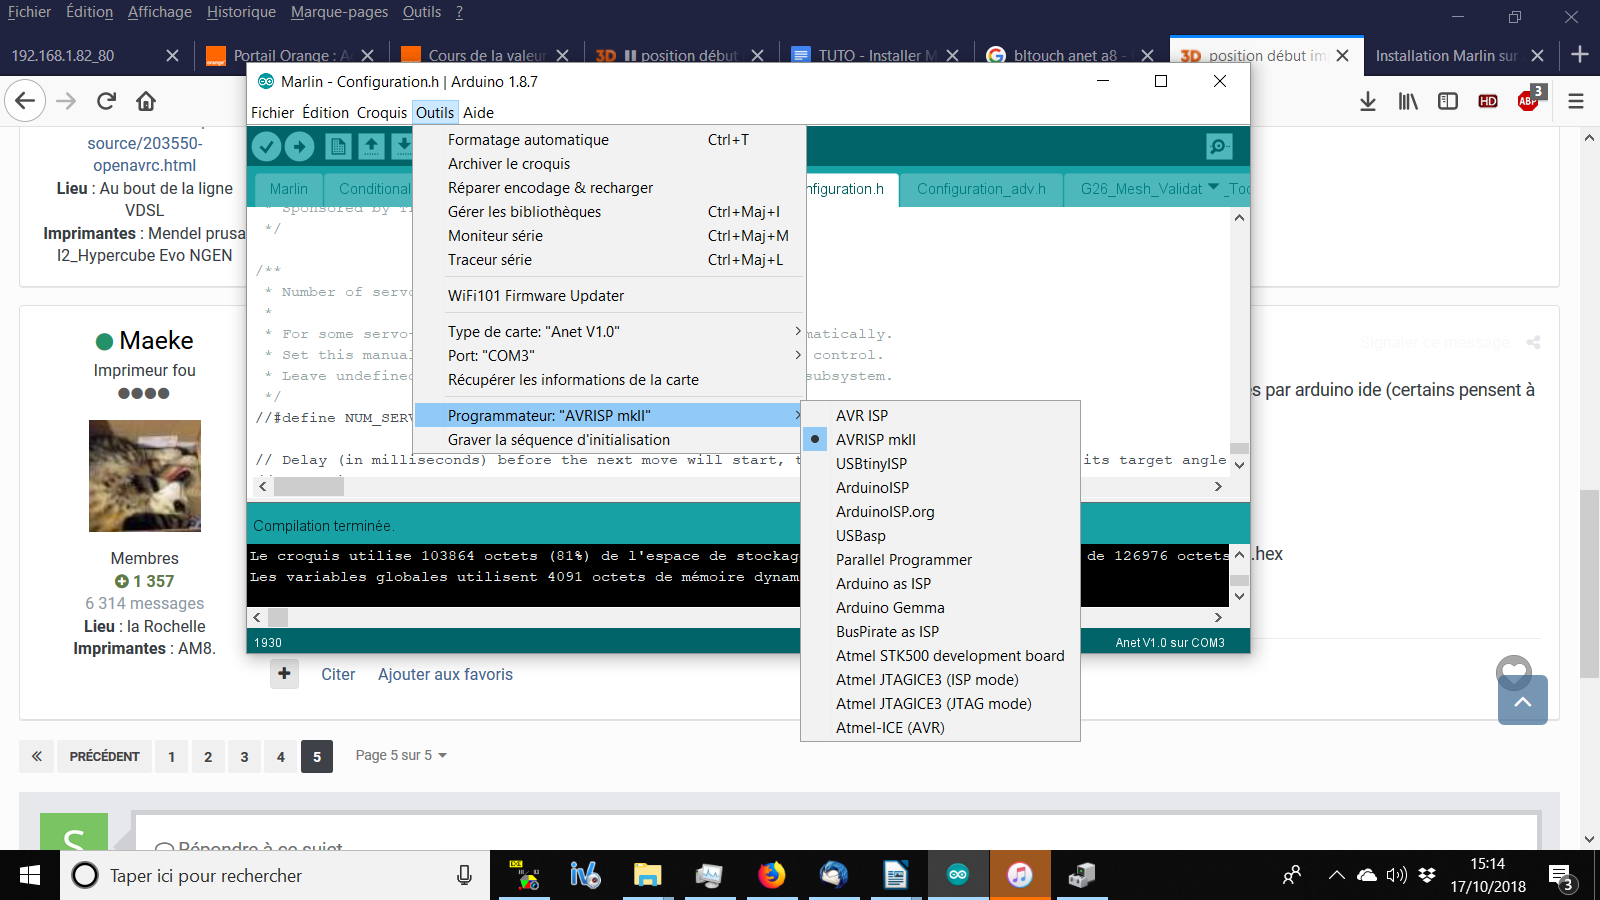1600x900 pixels.
Task: Click the iTunes icon in the taskbar
Action: [x=1019, y=876]
